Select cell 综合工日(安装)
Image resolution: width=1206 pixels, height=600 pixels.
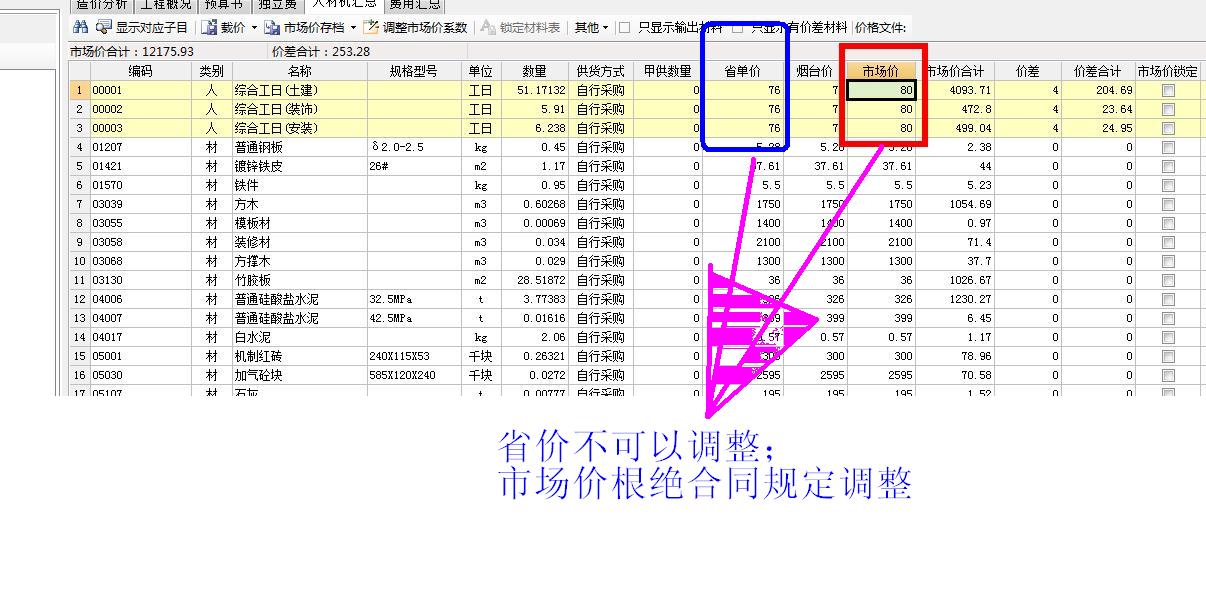[x=299, y=128]
